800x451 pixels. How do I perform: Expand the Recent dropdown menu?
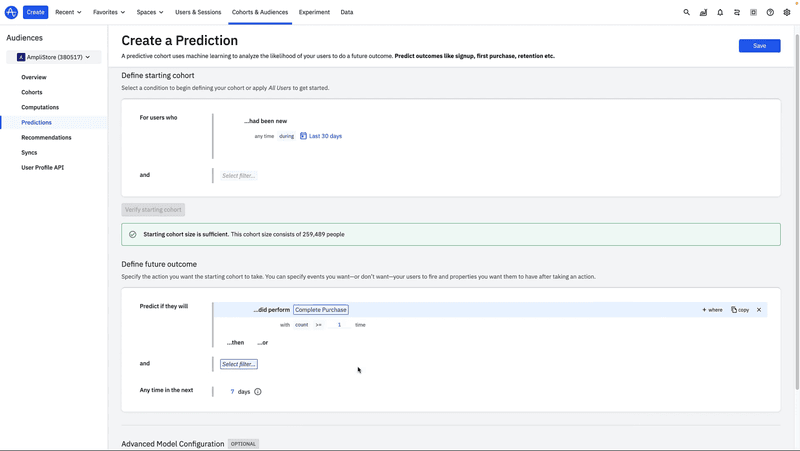(x=68, y=13)
